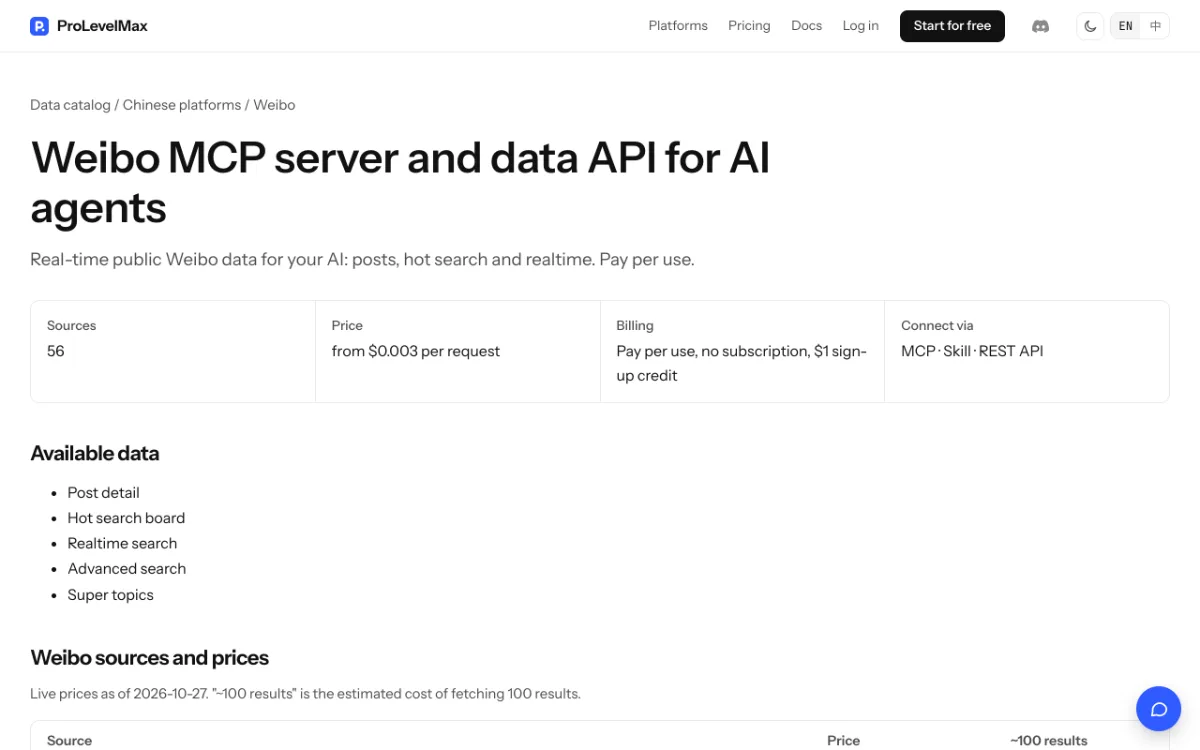Click the Connect via label
The image size is (1200, 750).
937,326
